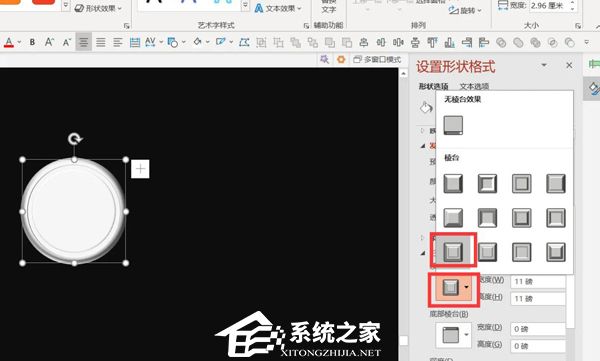
Task: Click the align bottom icon in toolbar
Action: pyautogui.click(x=450, y=42)
